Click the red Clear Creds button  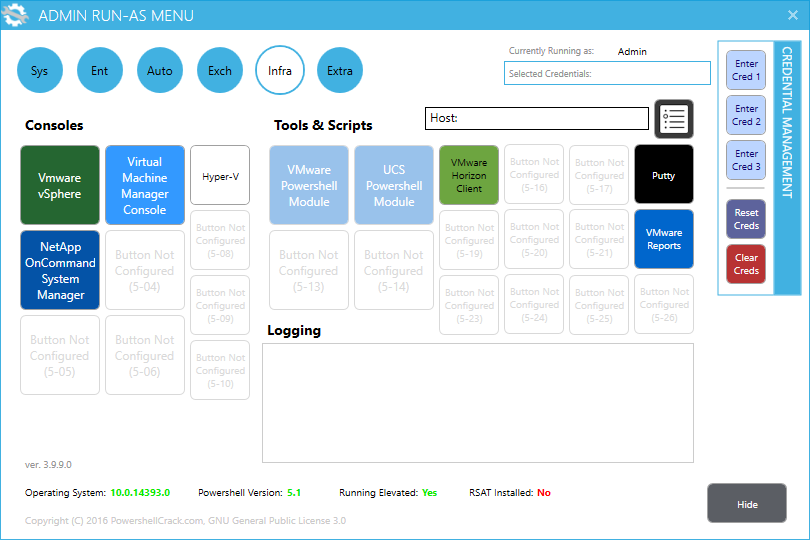(746, 264)
